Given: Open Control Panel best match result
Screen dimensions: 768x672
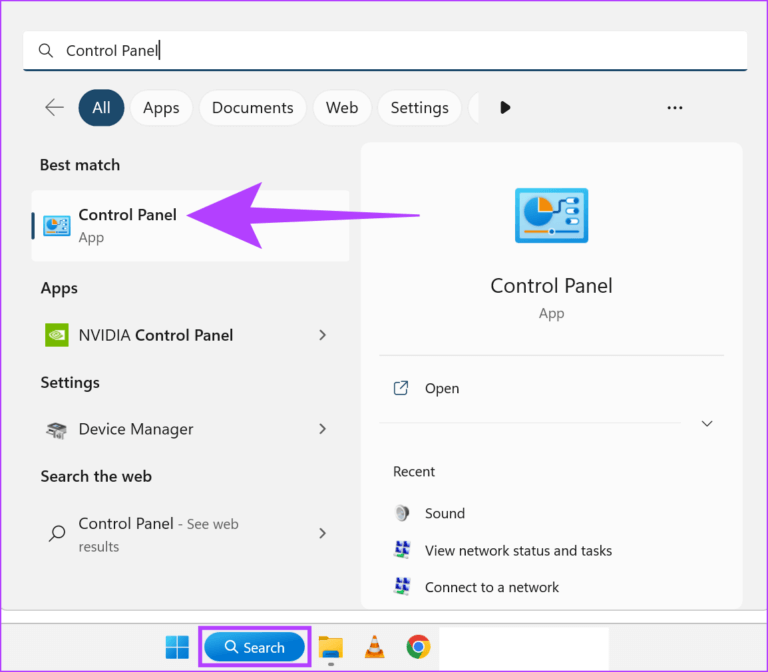Looking at the screenshot, I should pos(191,225).
